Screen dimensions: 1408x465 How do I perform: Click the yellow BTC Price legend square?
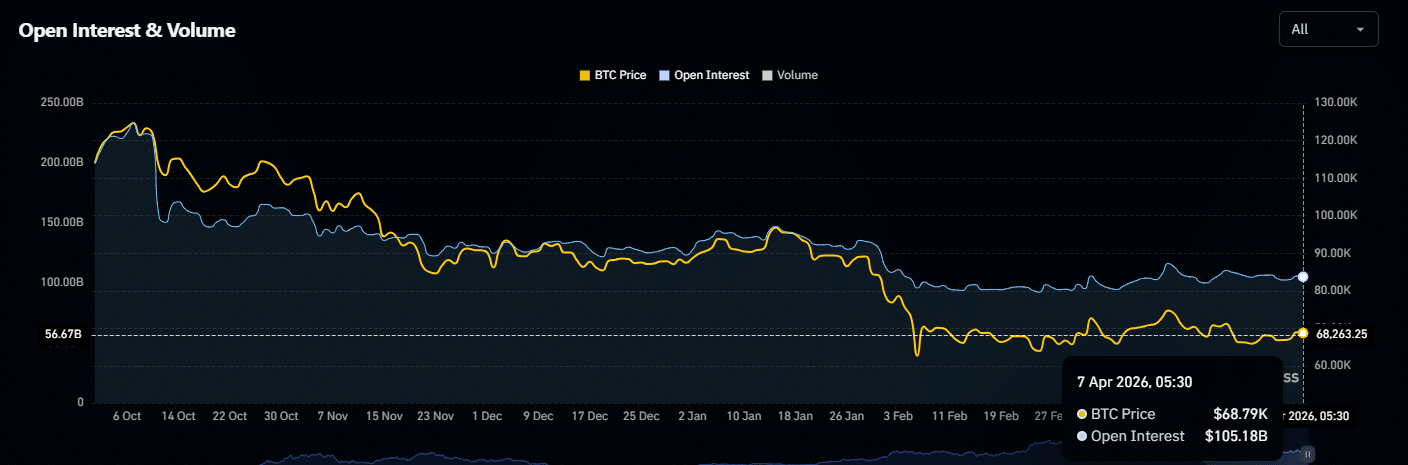[x=585, y=75]
